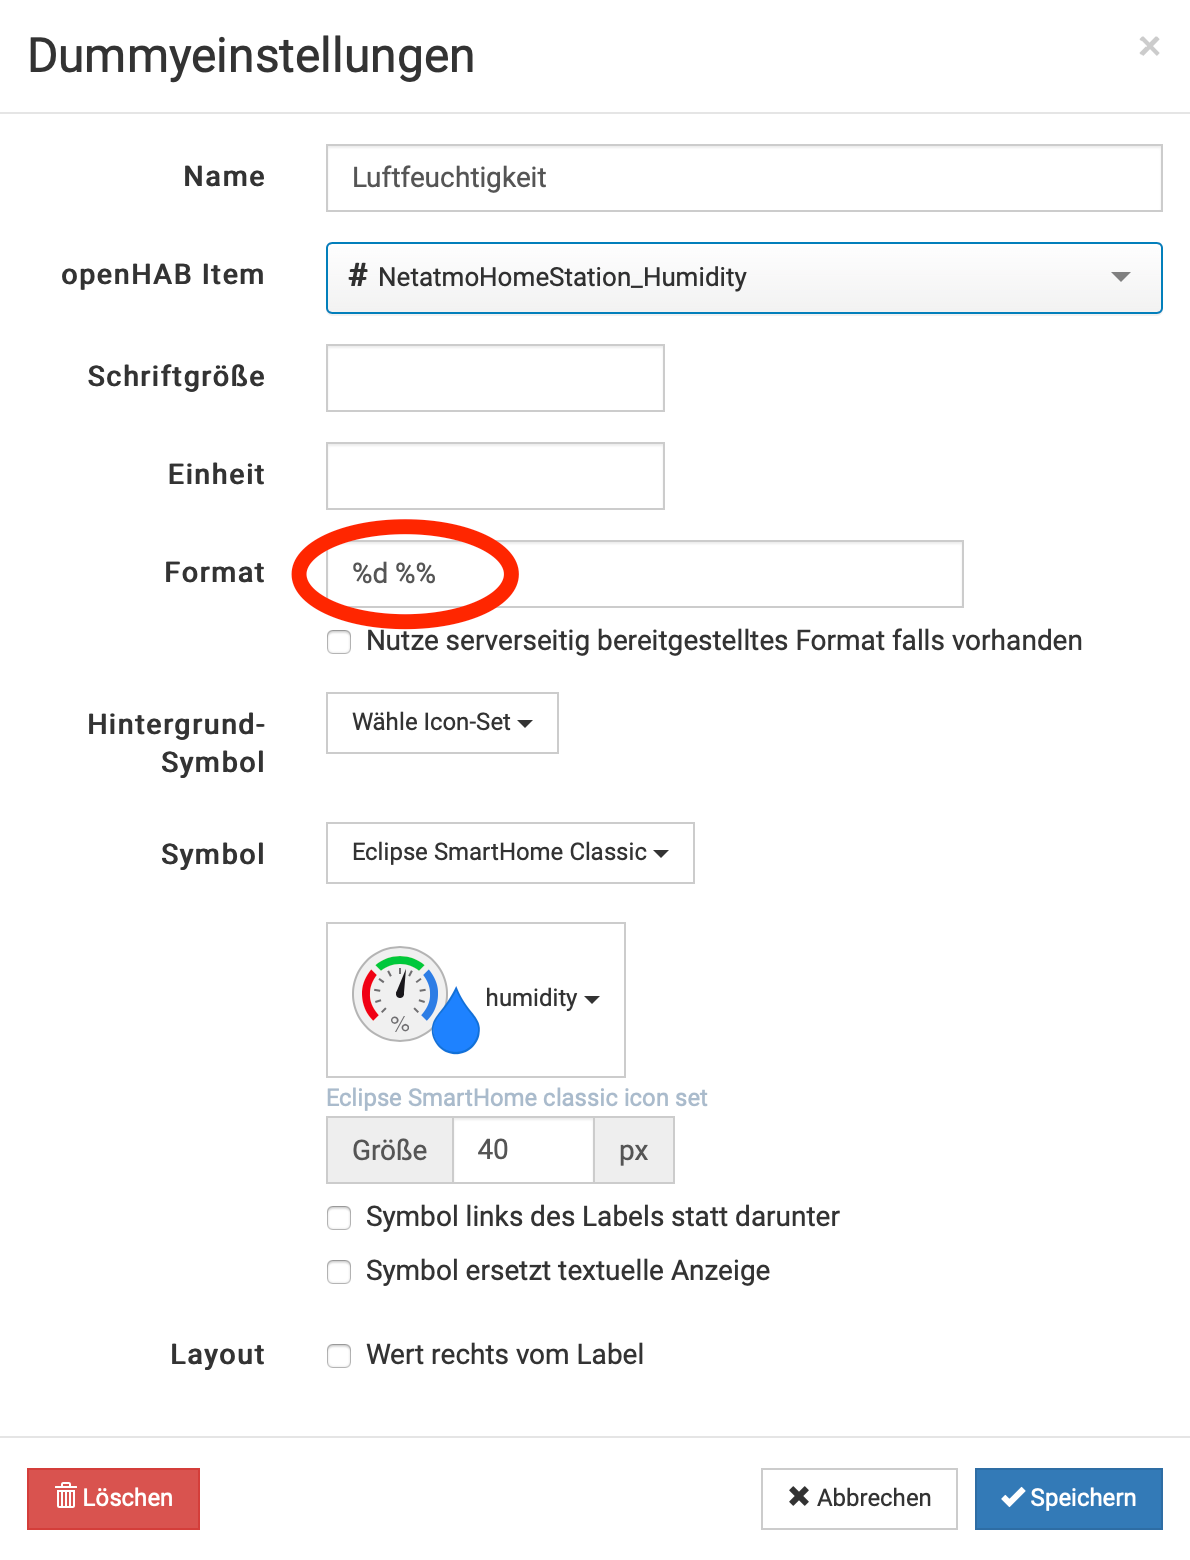Enable server-provided format checkbox
This screenshot has width=1190, height=1560.
pyautogui.click(x=340, y=642)
